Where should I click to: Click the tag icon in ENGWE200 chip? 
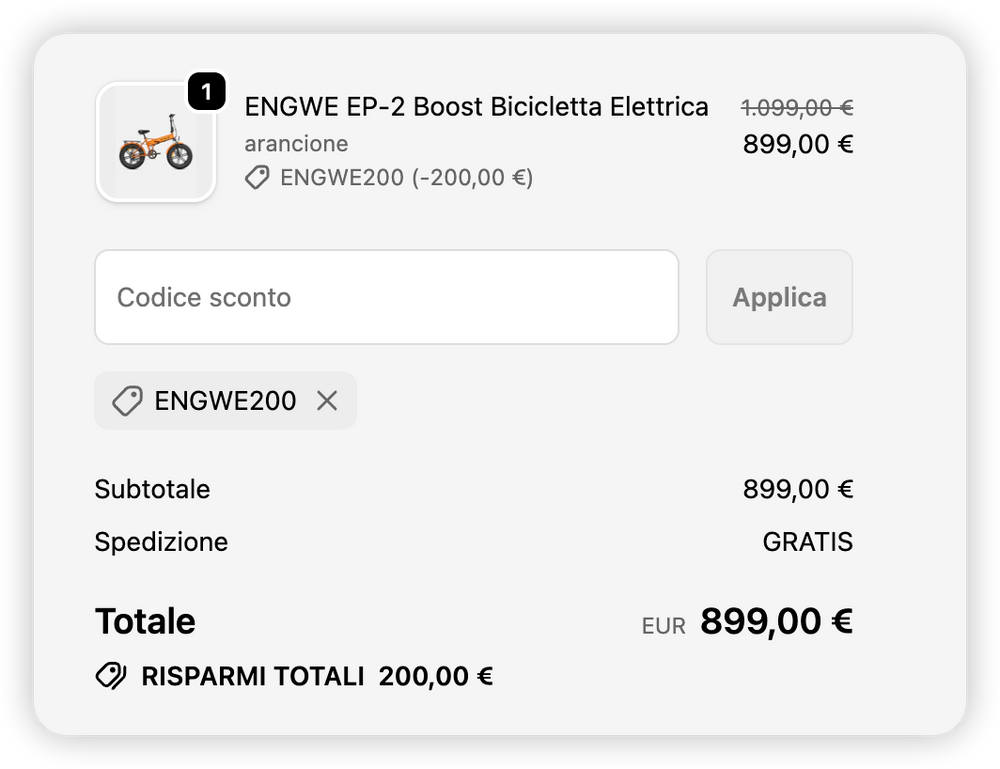coord(127,401)
